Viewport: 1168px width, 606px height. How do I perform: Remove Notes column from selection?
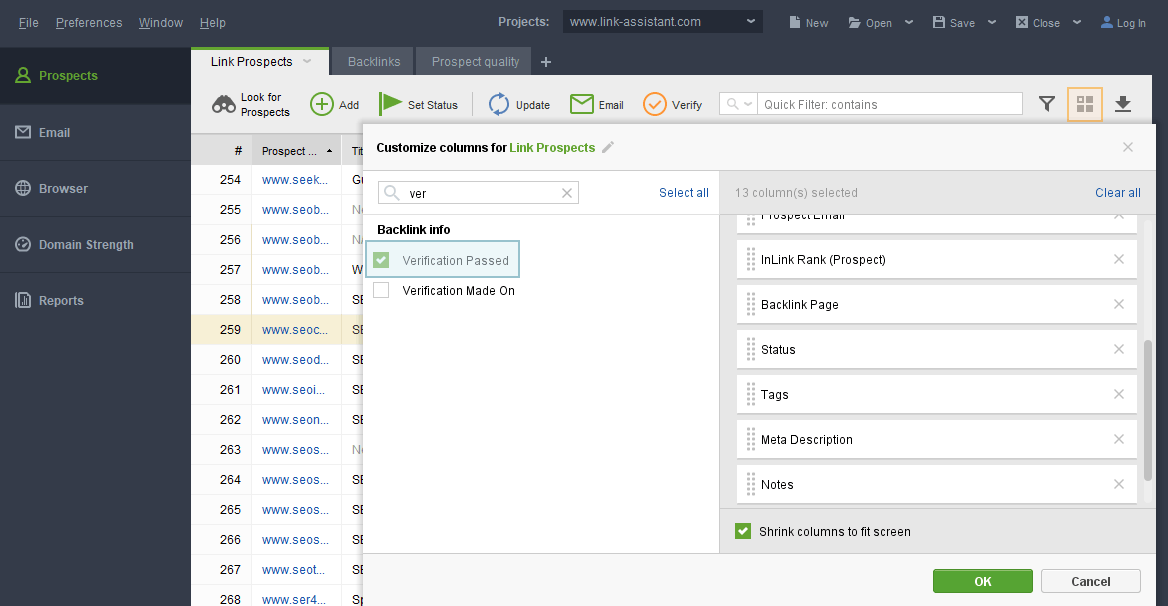click(1119, 484)
